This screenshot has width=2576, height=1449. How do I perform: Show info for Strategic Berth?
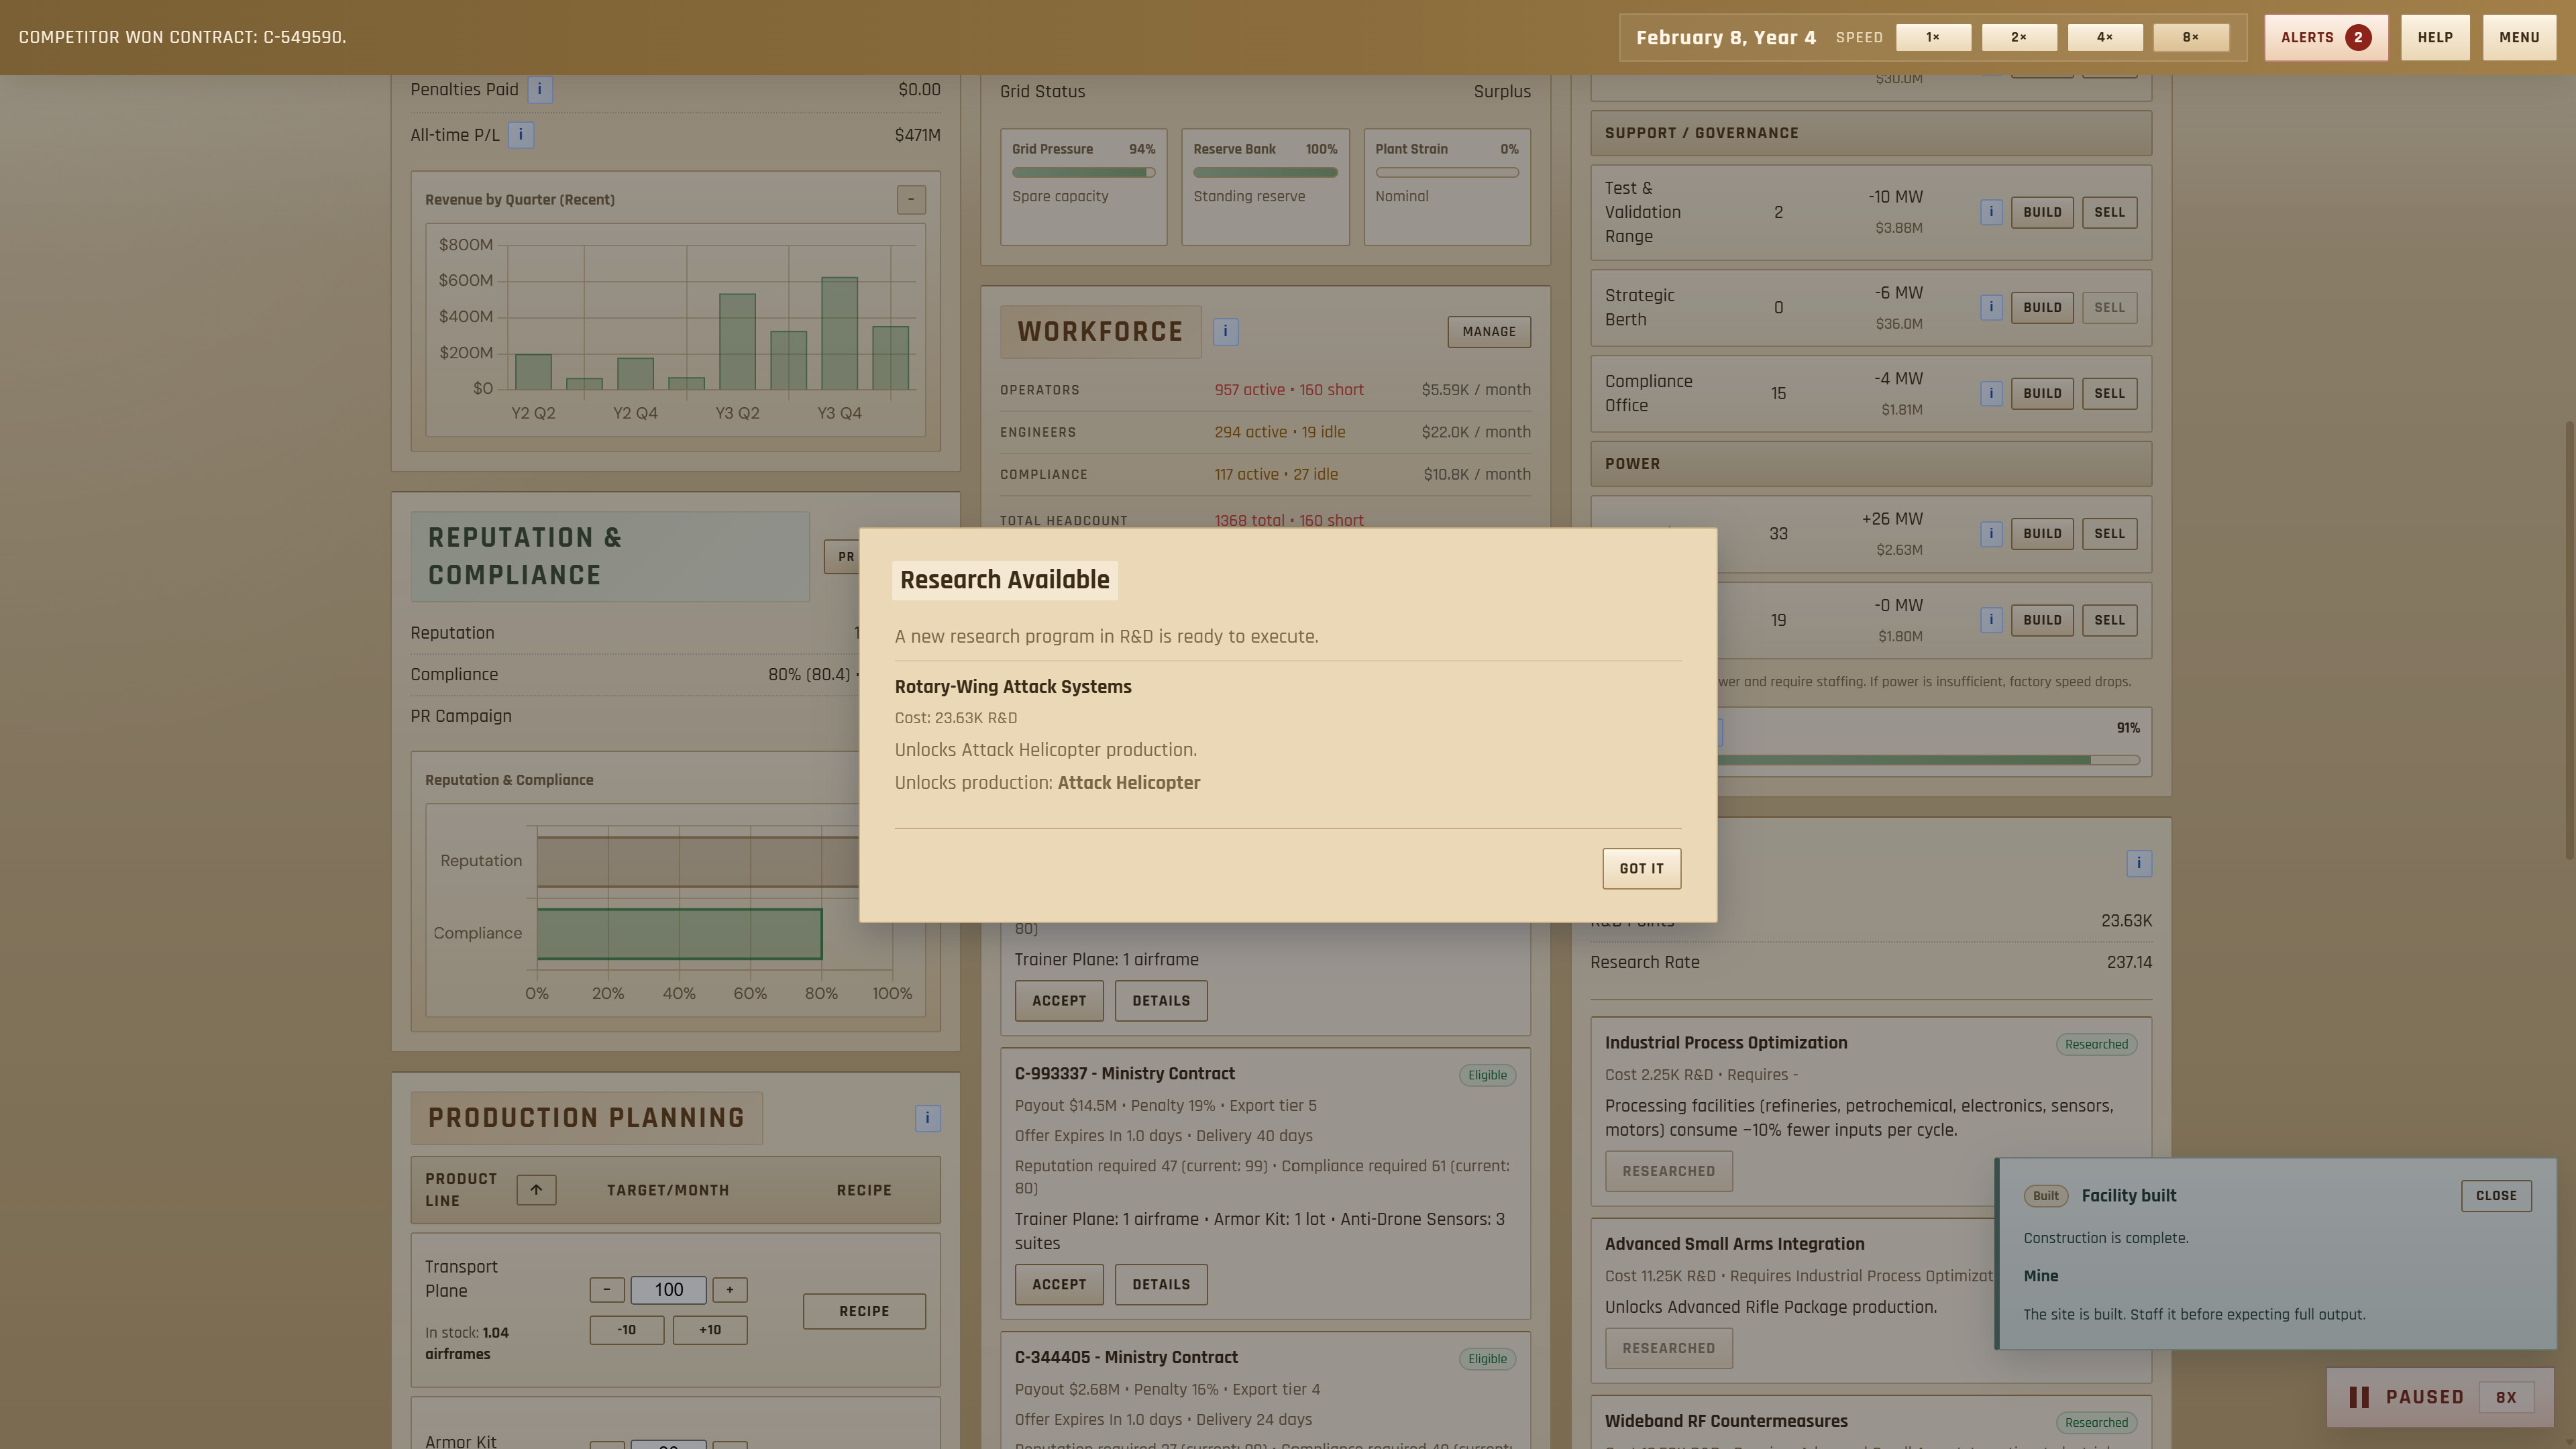1991,307
